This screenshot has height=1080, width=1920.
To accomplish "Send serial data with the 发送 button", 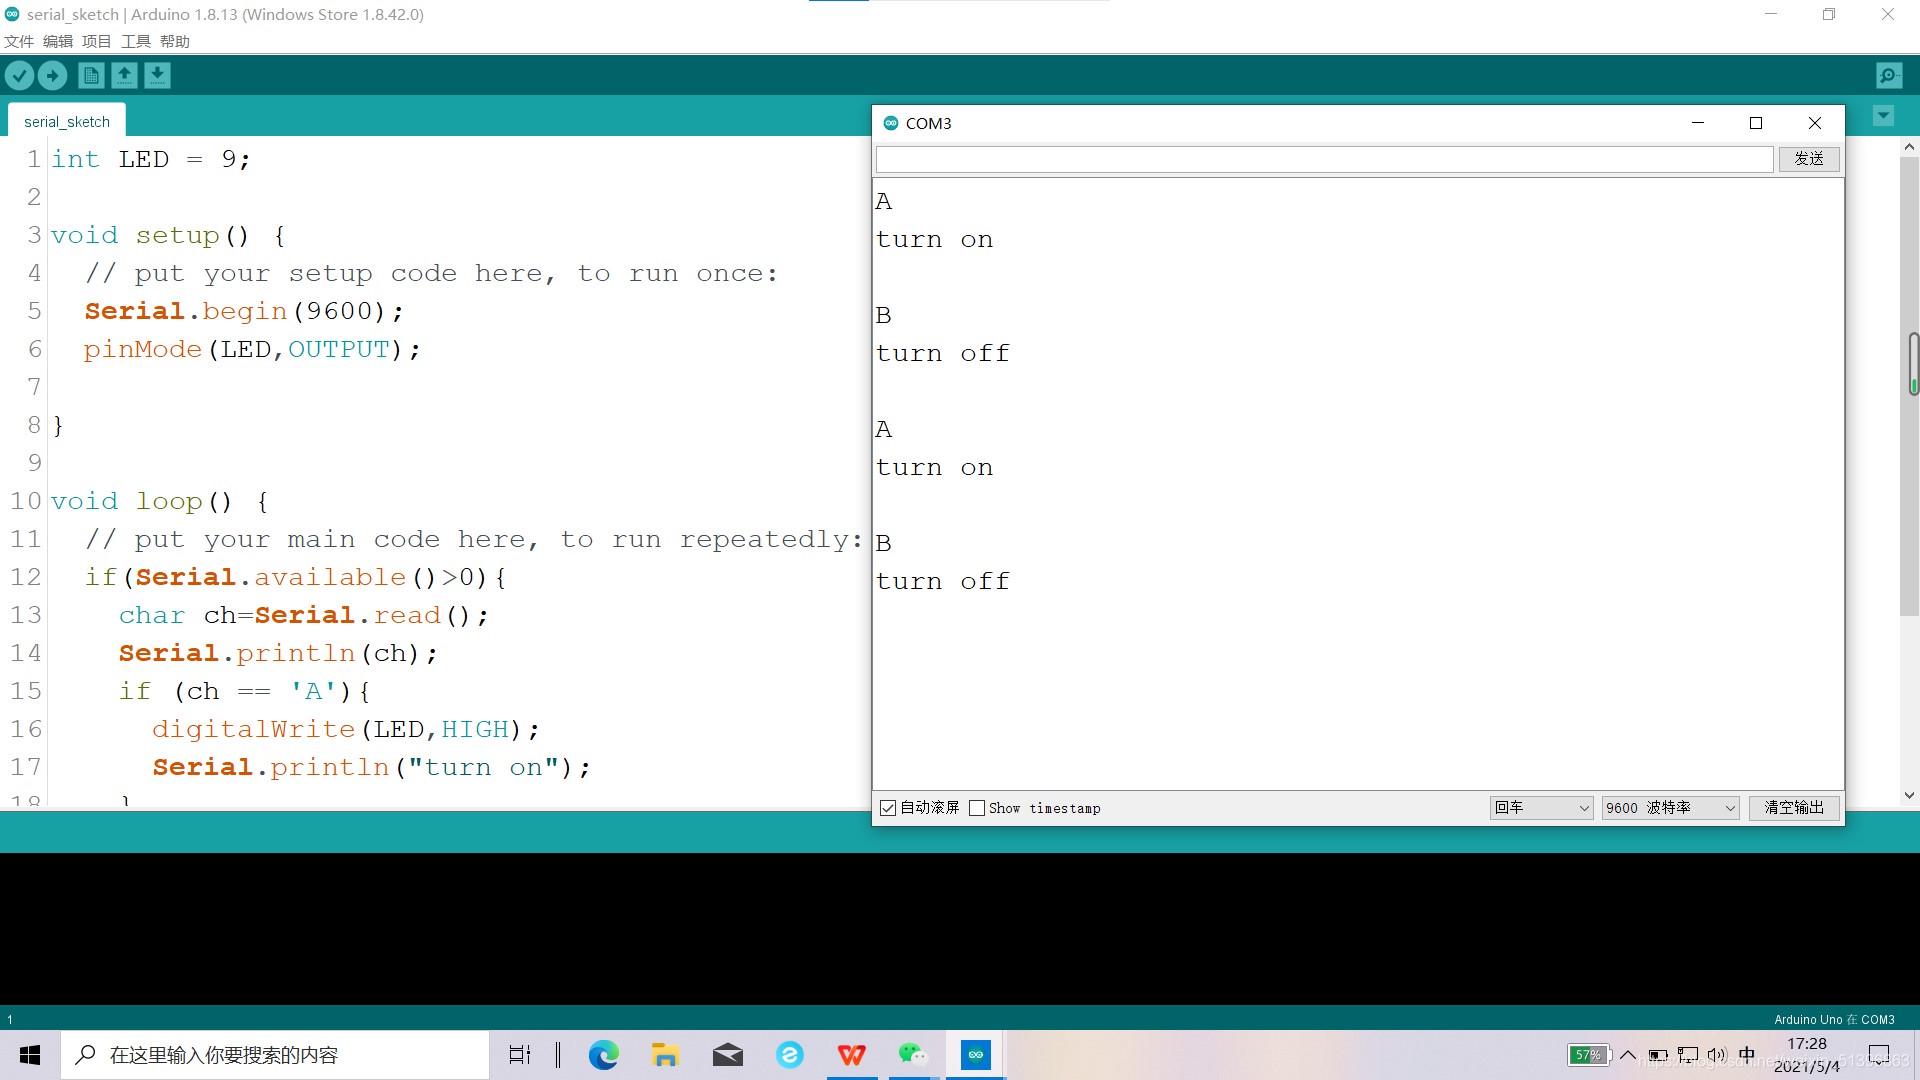I will click(x=1809, y=158).
